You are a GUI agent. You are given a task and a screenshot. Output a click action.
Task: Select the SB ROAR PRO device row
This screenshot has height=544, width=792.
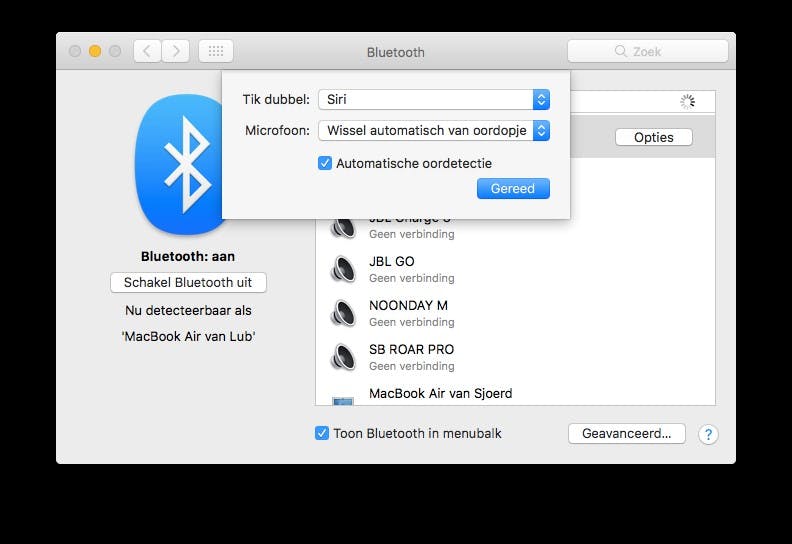(515, 357)
